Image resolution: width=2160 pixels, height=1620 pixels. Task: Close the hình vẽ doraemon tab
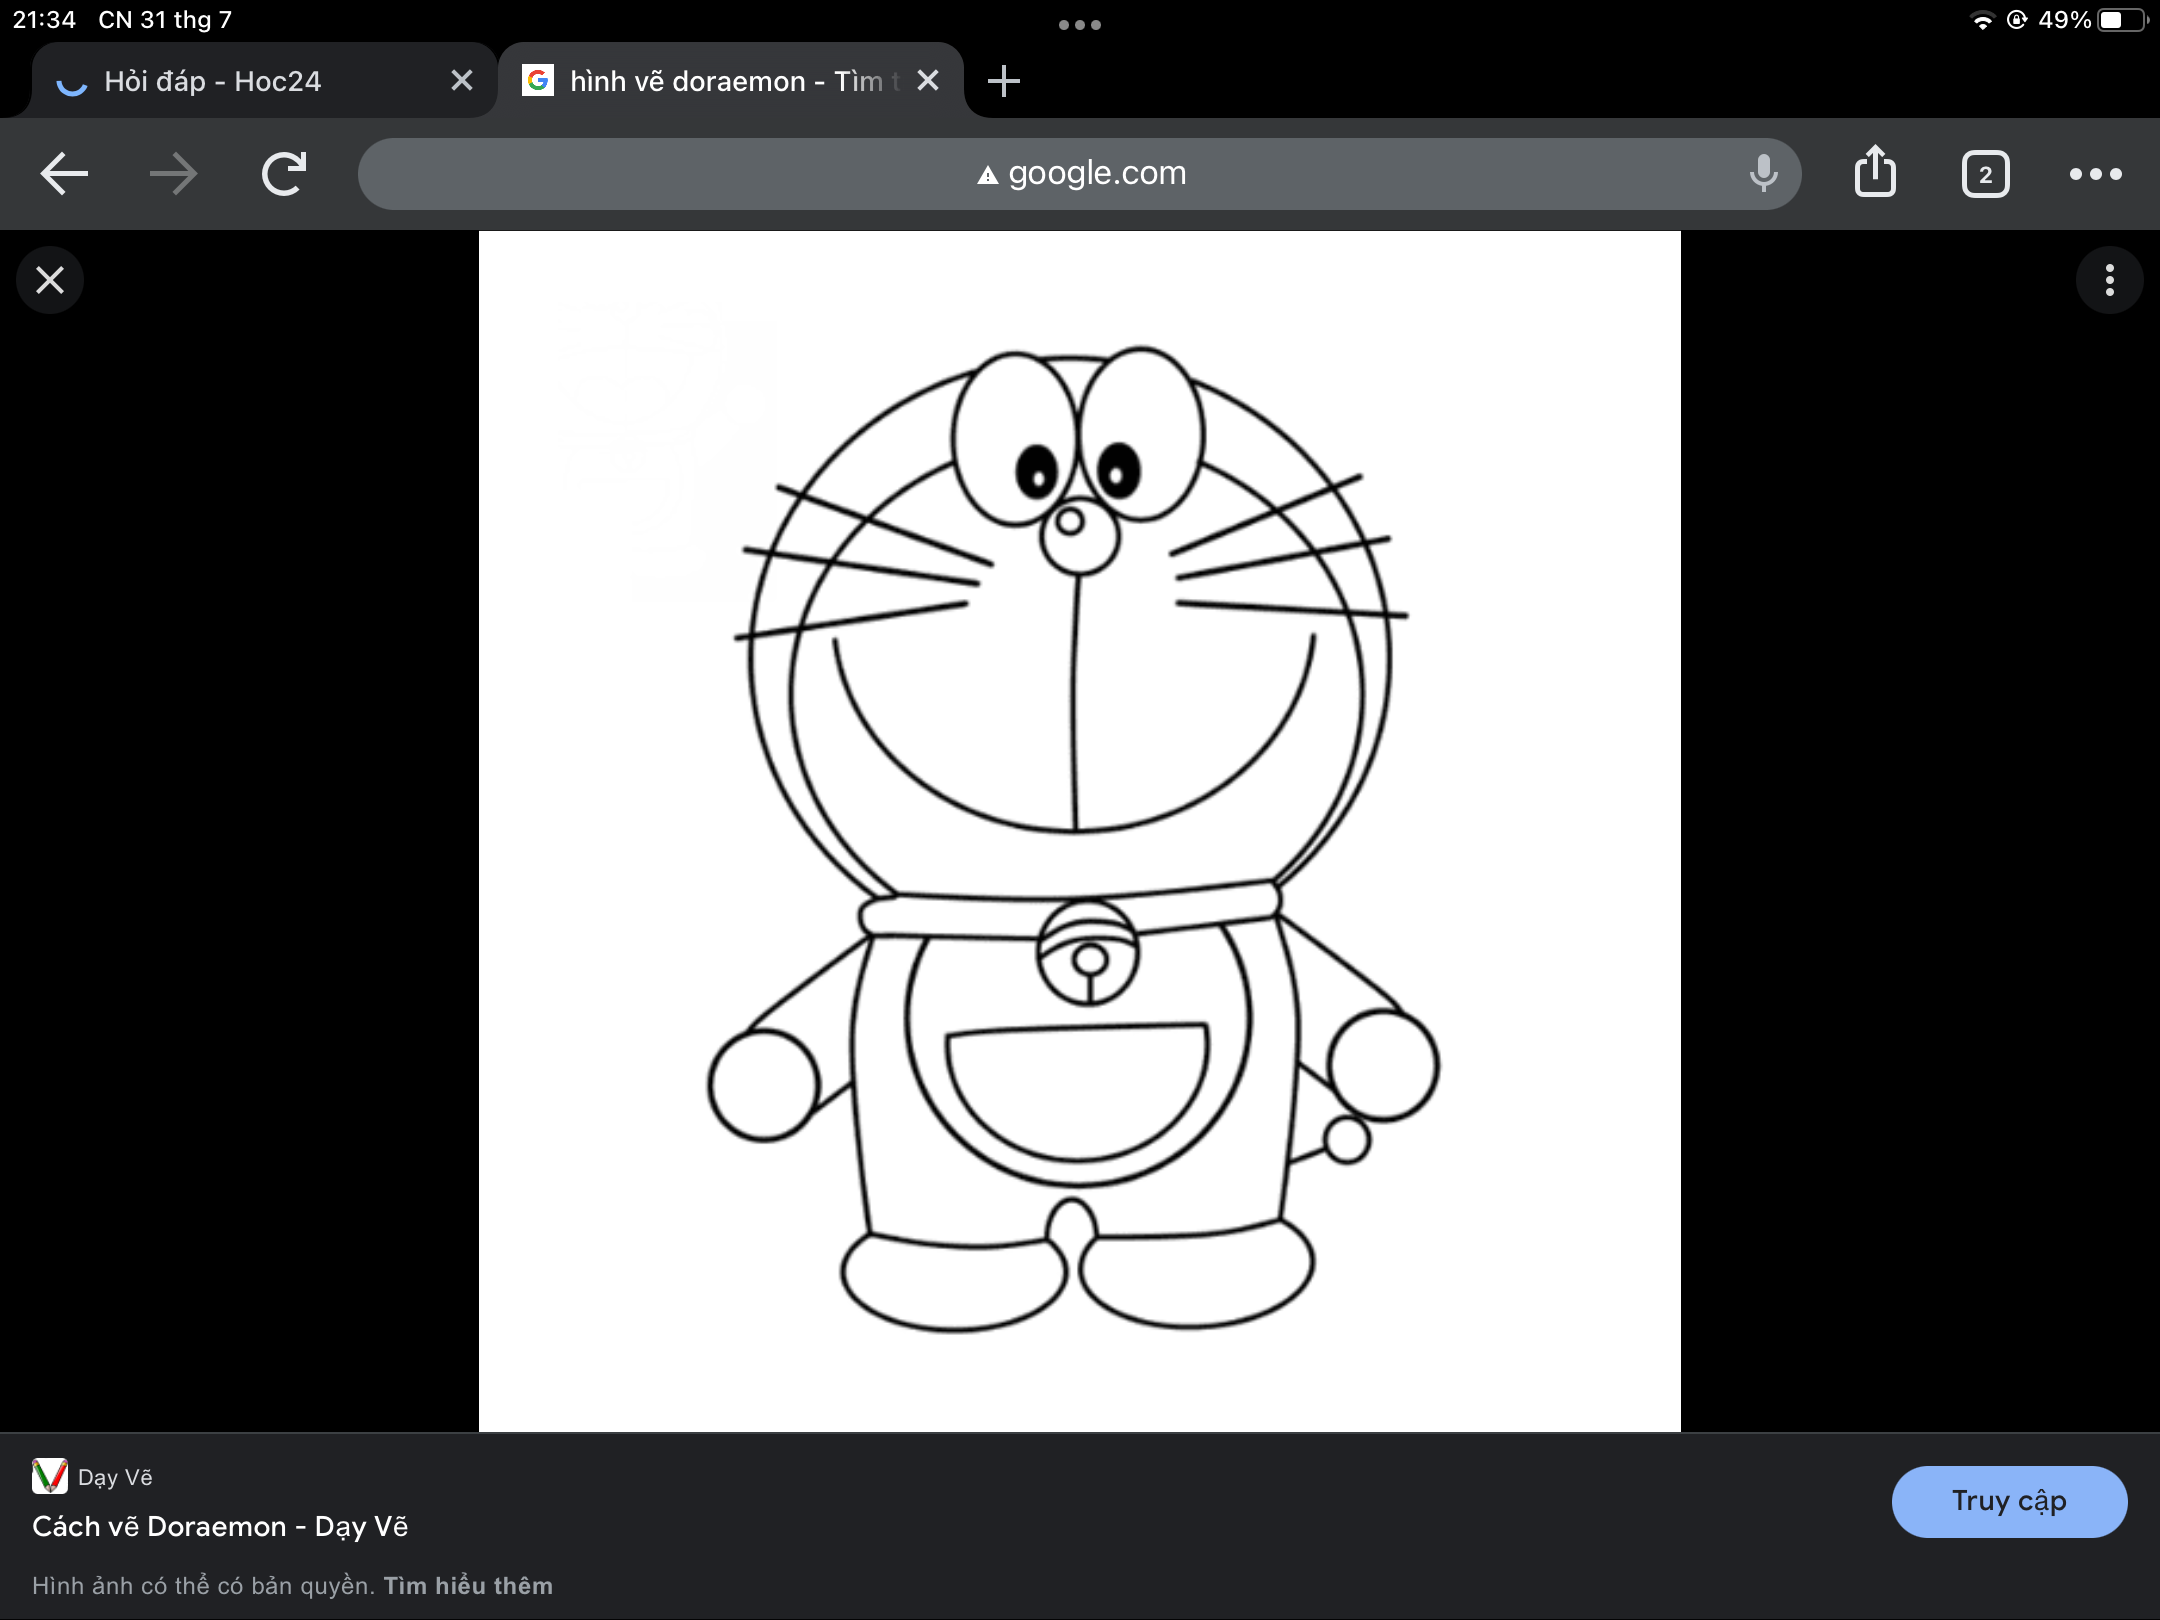(928, 81)
